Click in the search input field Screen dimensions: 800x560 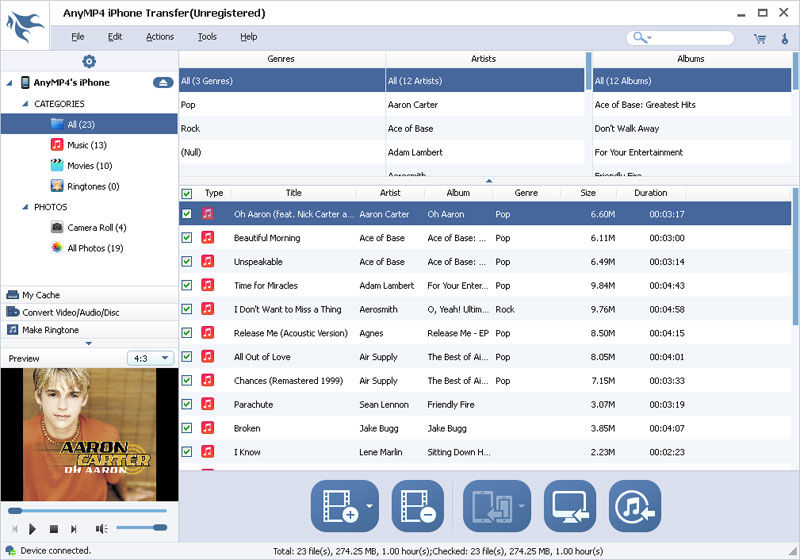693,38
